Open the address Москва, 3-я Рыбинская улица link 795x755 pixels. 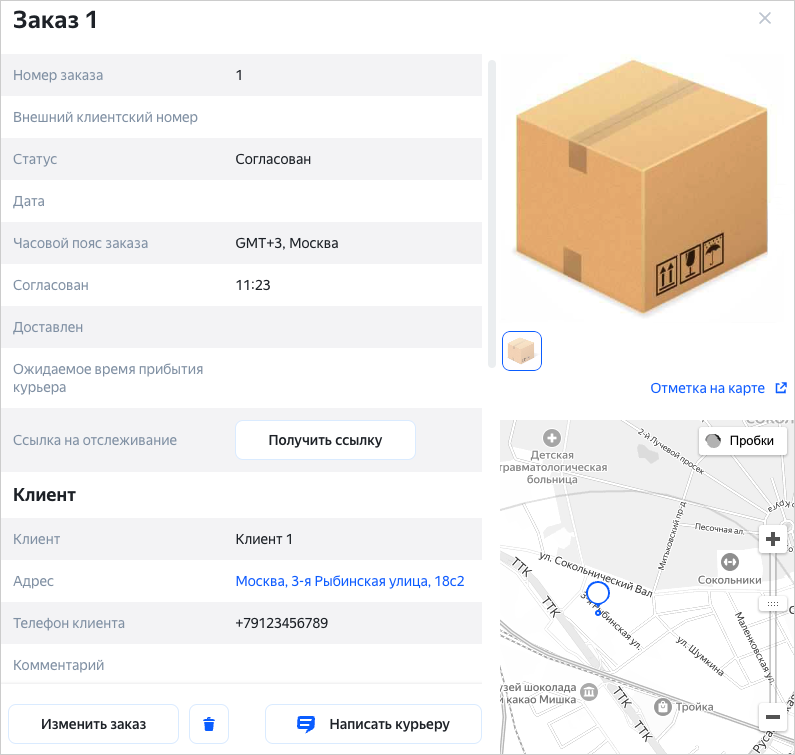tap(350, 581)
